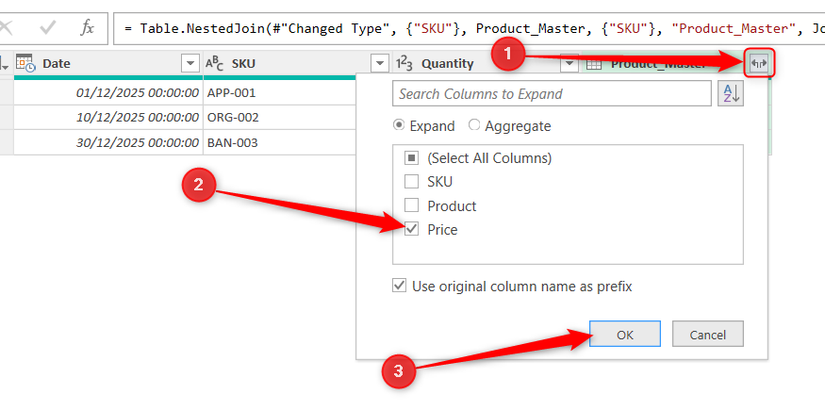The width and height of the screenshot is (825, 409).
Task: Click the Search Columns to Expand field
Action: click(551, 94)
